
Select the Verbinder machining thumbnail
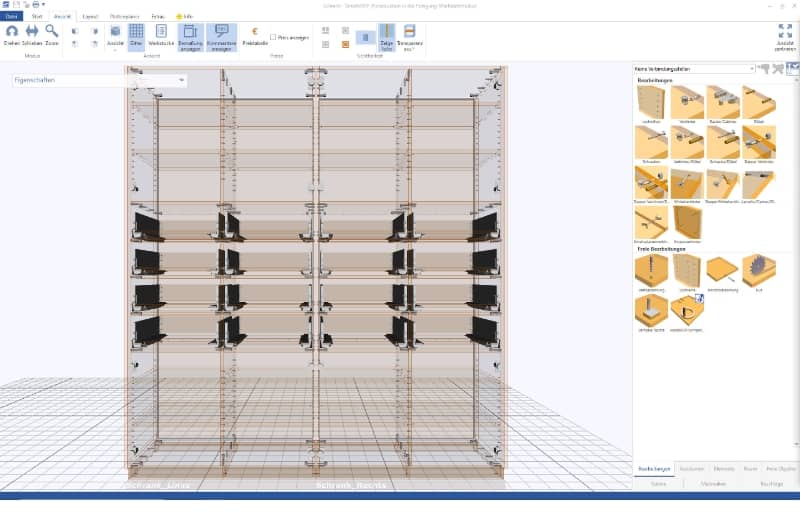(x=687, y=105)
